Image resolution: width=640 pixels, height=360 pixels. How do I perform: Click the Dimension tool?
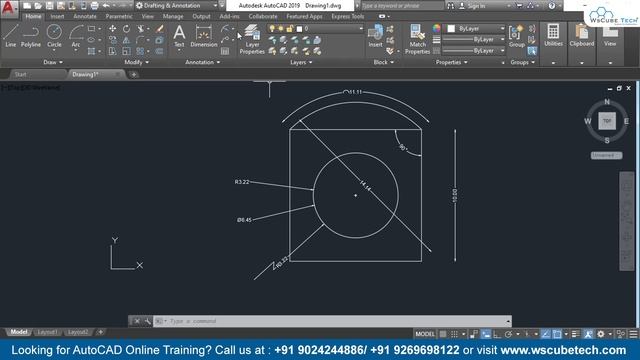[204, 36]
